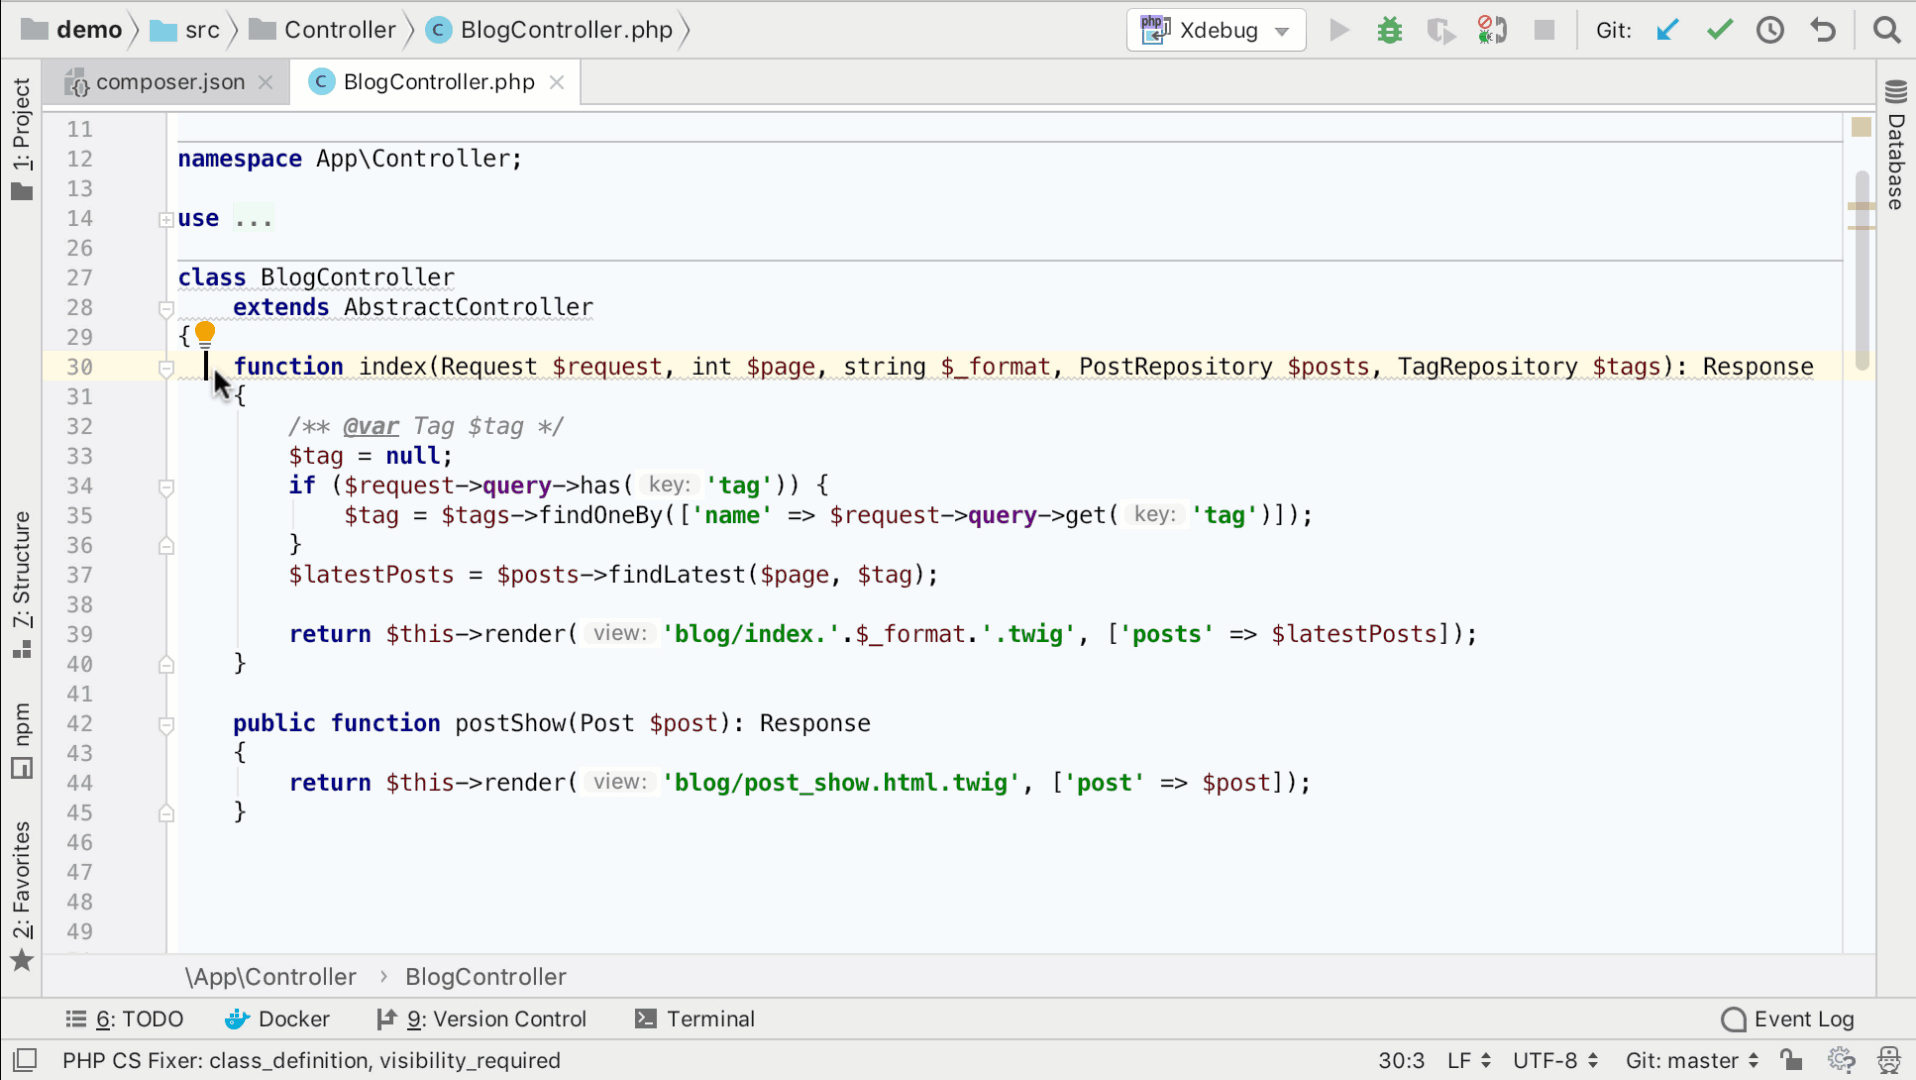Open the Event Log panel

pos(1788,1019)
